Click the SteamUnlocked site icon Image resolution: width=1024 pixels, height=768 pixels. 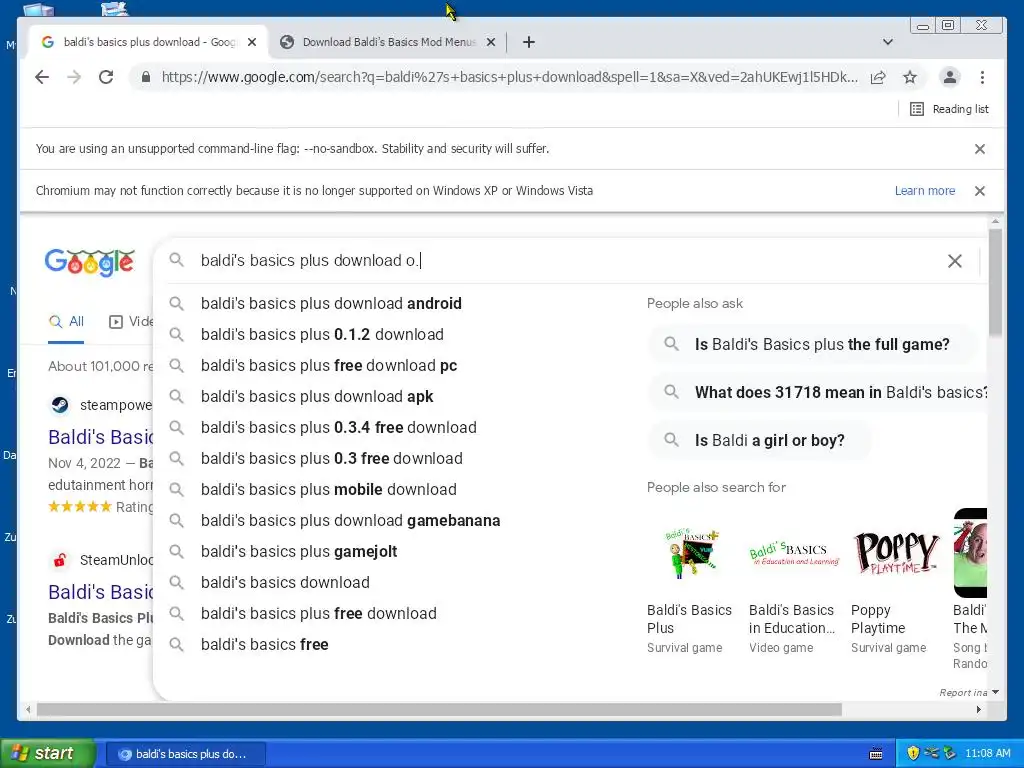pos(59,560)
